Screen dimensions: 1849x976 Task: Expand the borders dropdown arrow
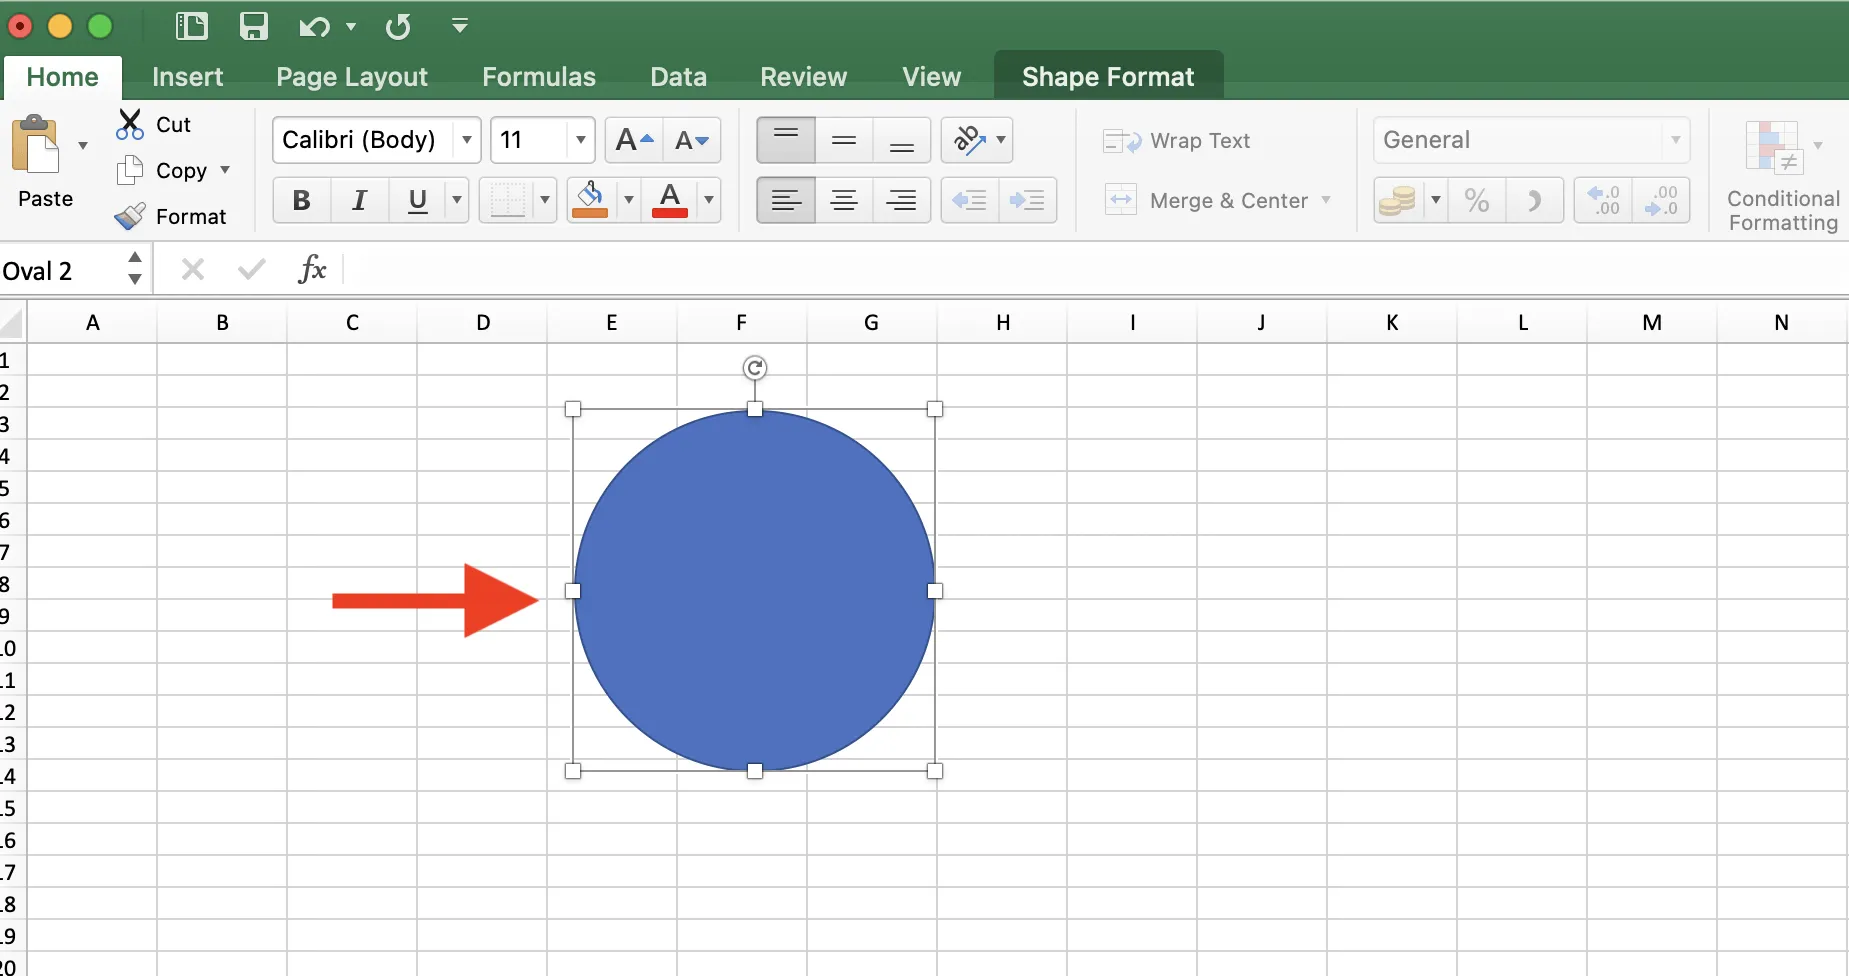[545, 200]
